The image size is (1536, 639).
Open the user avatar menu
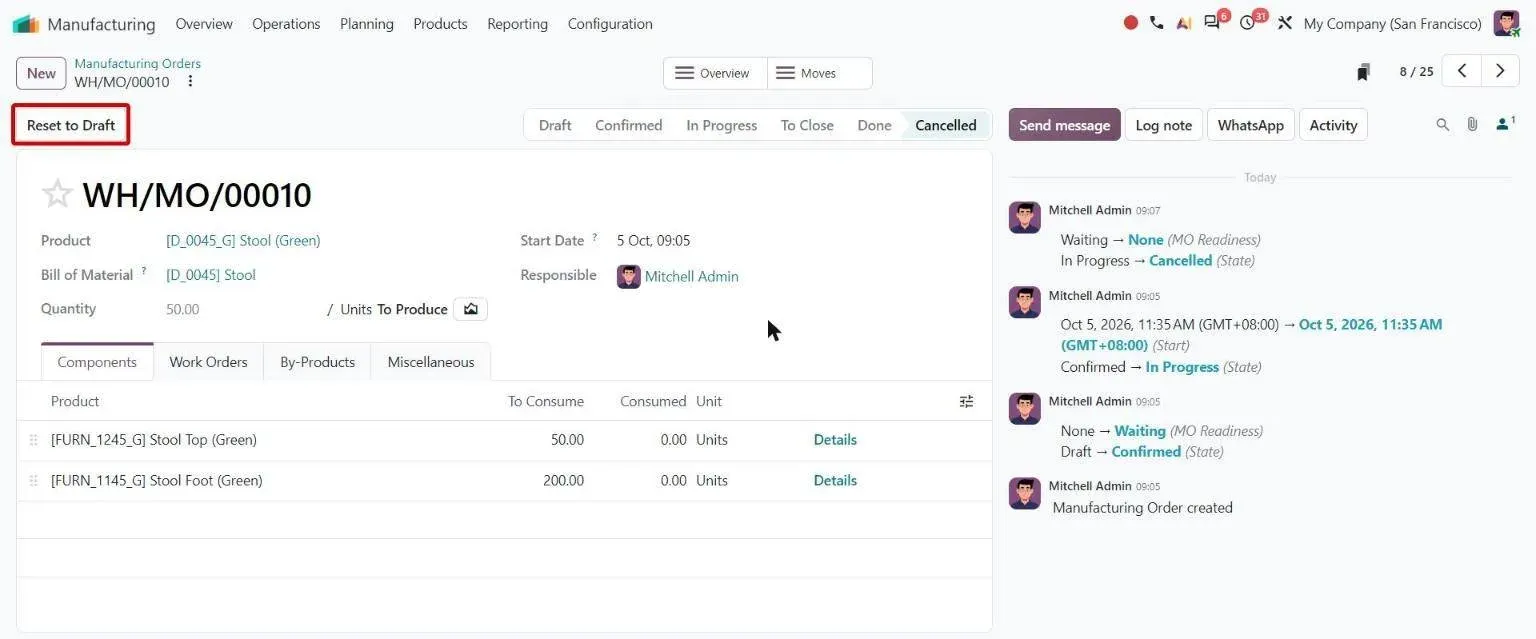pyautogui.click(x=1506, y=23)
